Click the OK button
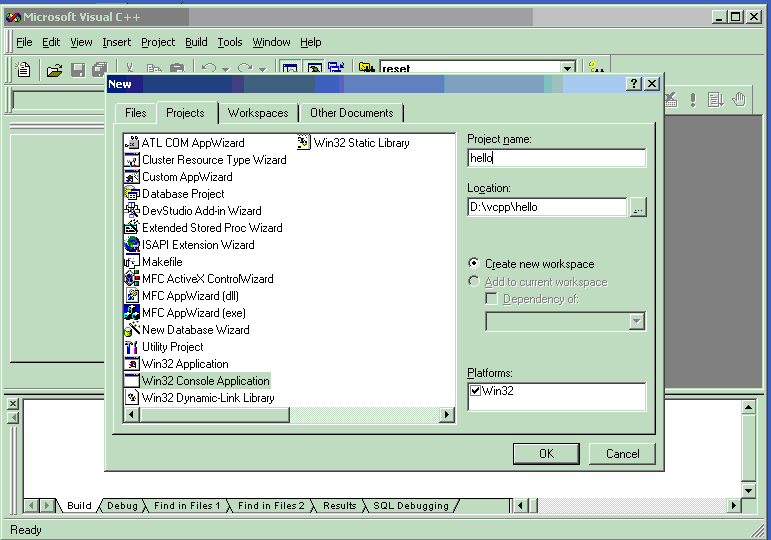Image resolution: width=771 pixels, height=540 pixels. tap(546, 453)
